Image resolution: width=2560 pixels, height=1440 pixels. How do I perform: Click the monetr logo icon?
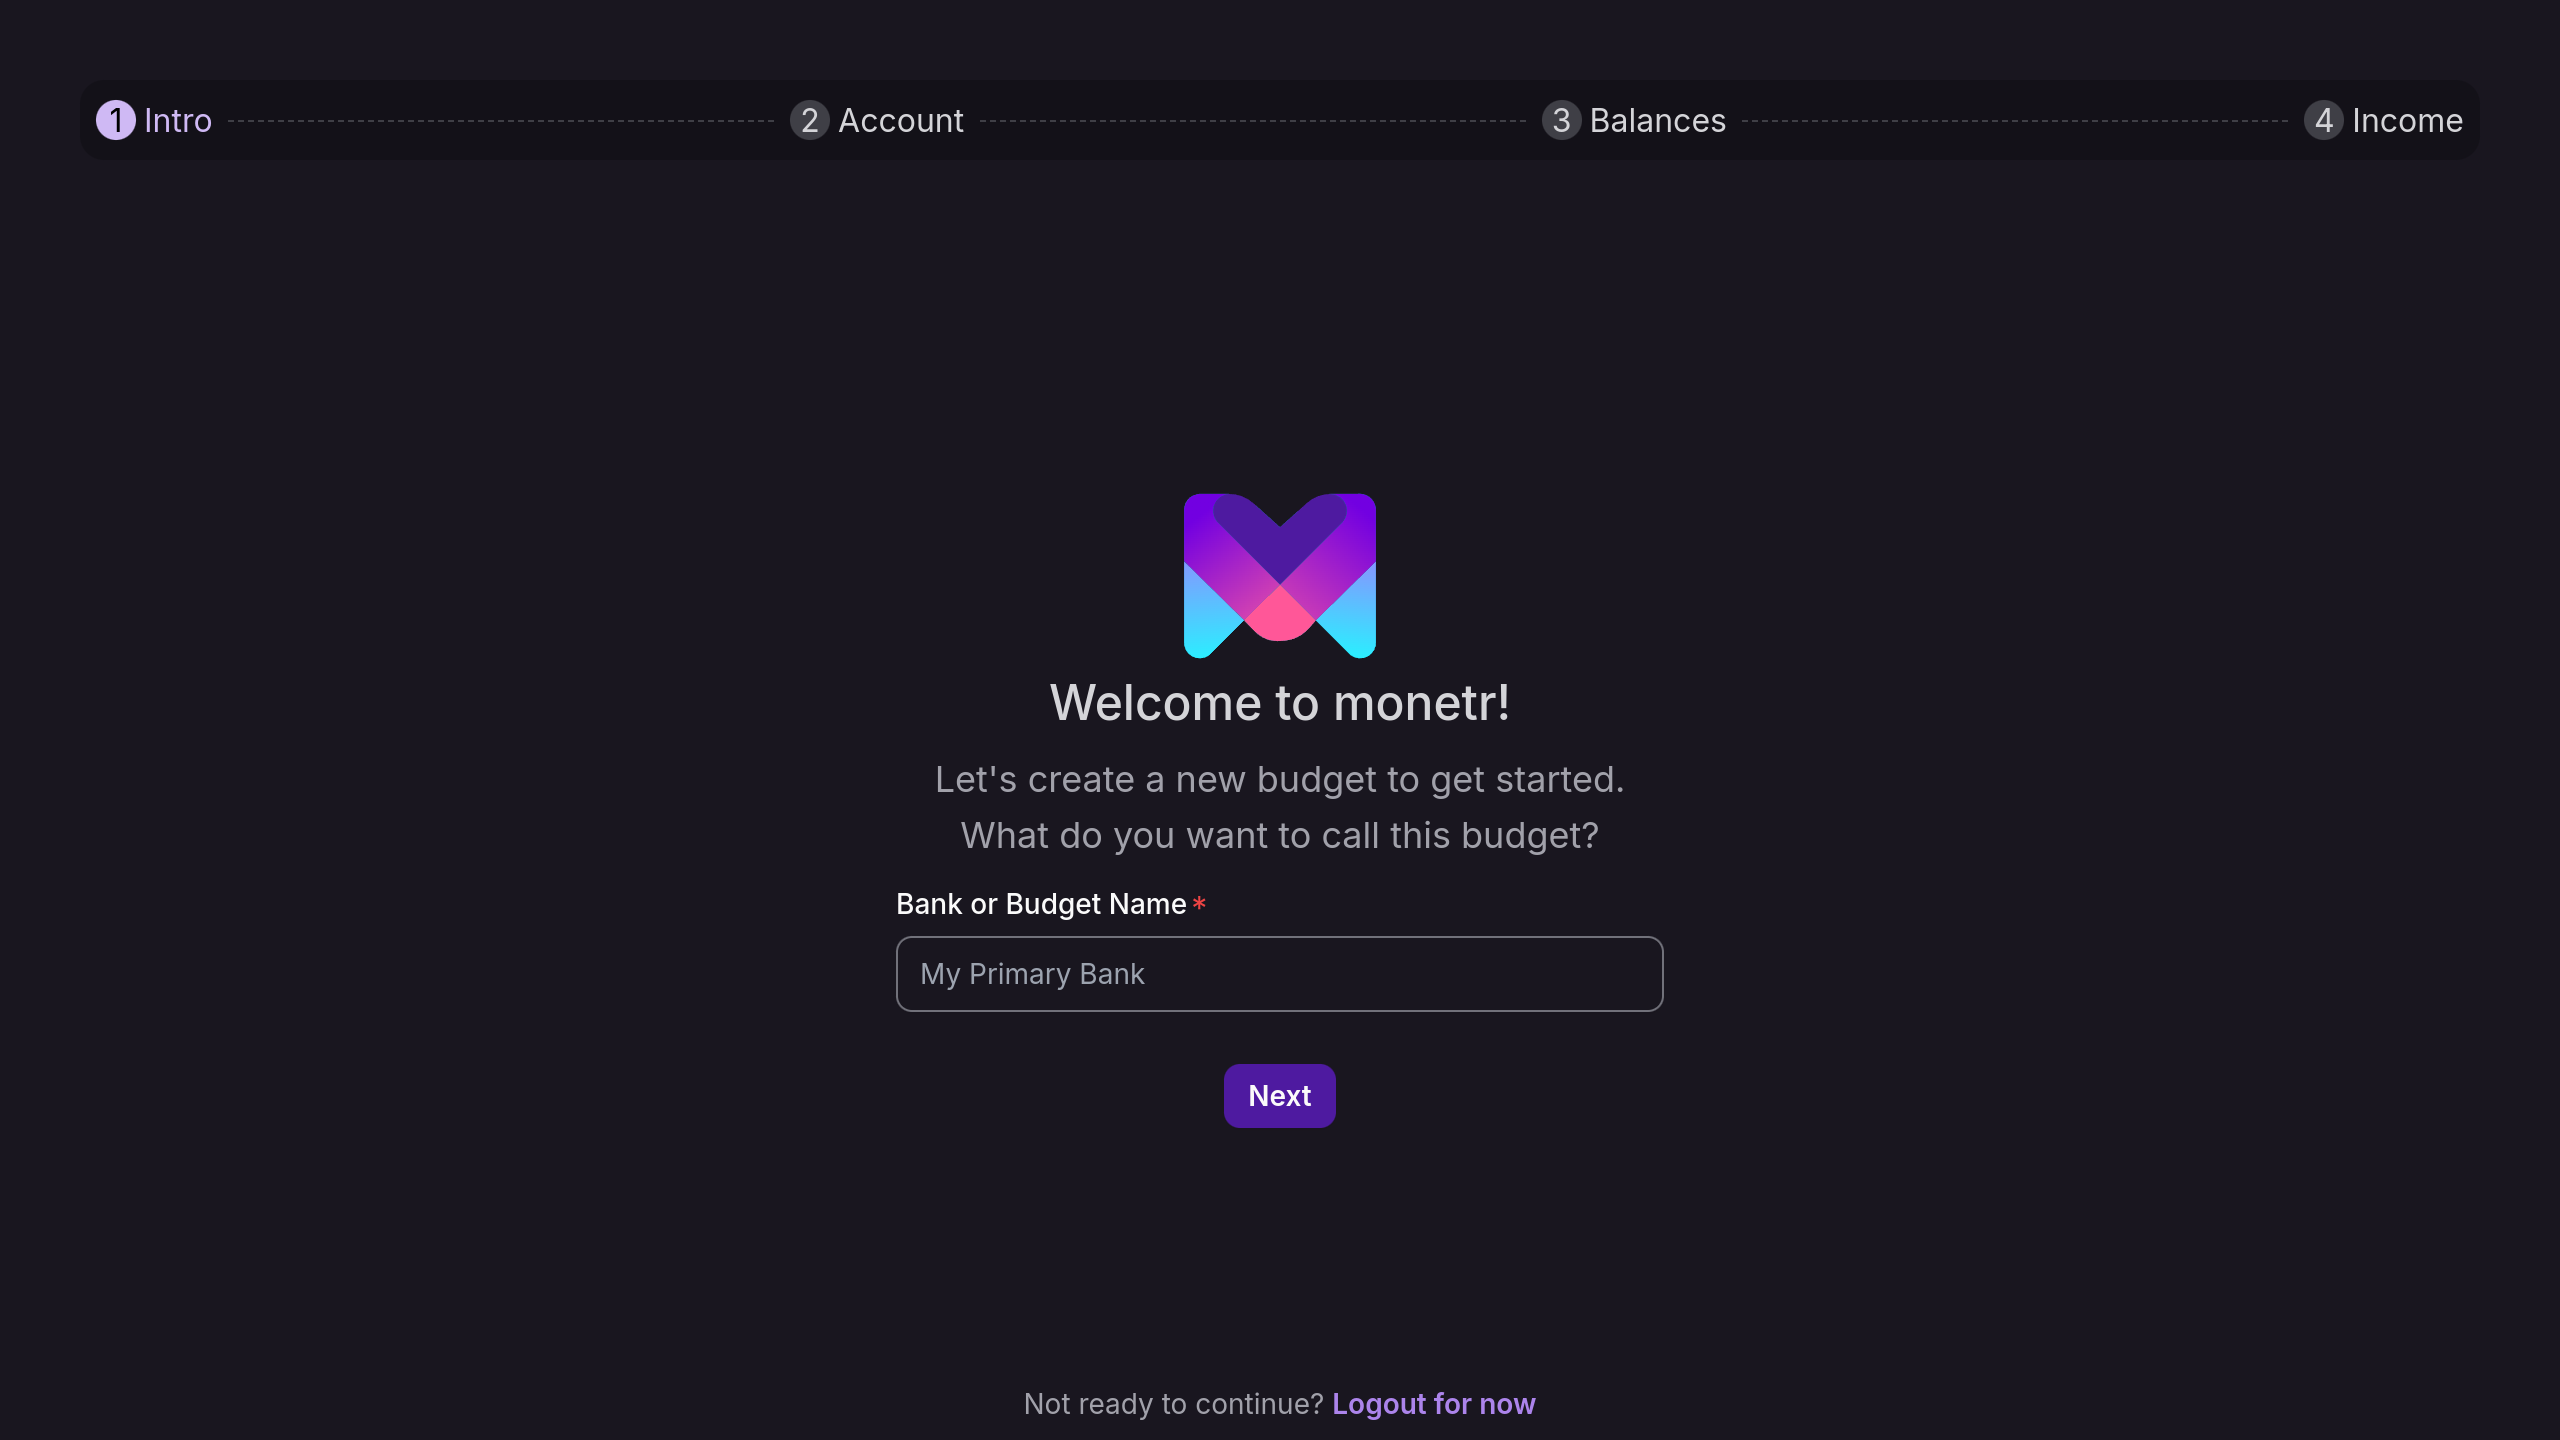tap(1280, 575)
